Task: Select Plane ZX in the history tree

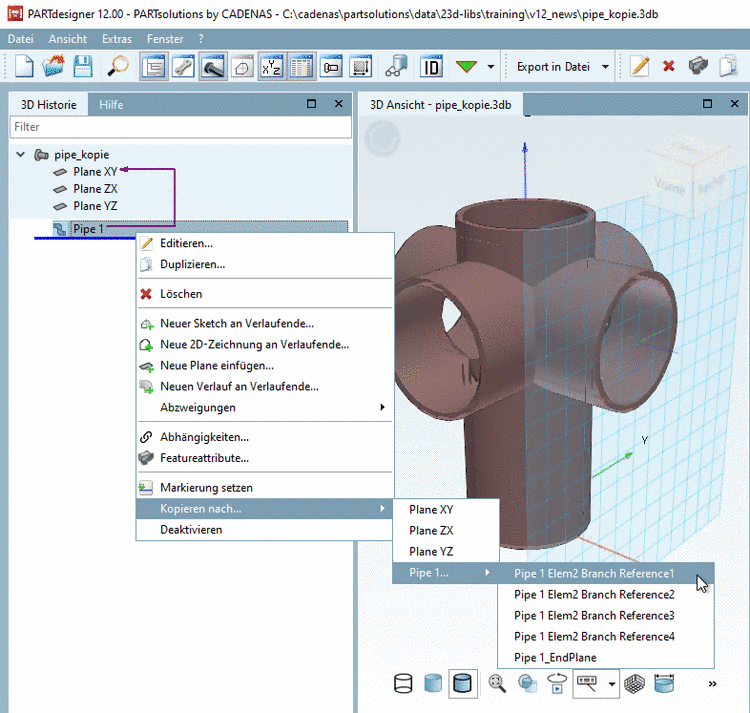Action: (x=95, y=189)
